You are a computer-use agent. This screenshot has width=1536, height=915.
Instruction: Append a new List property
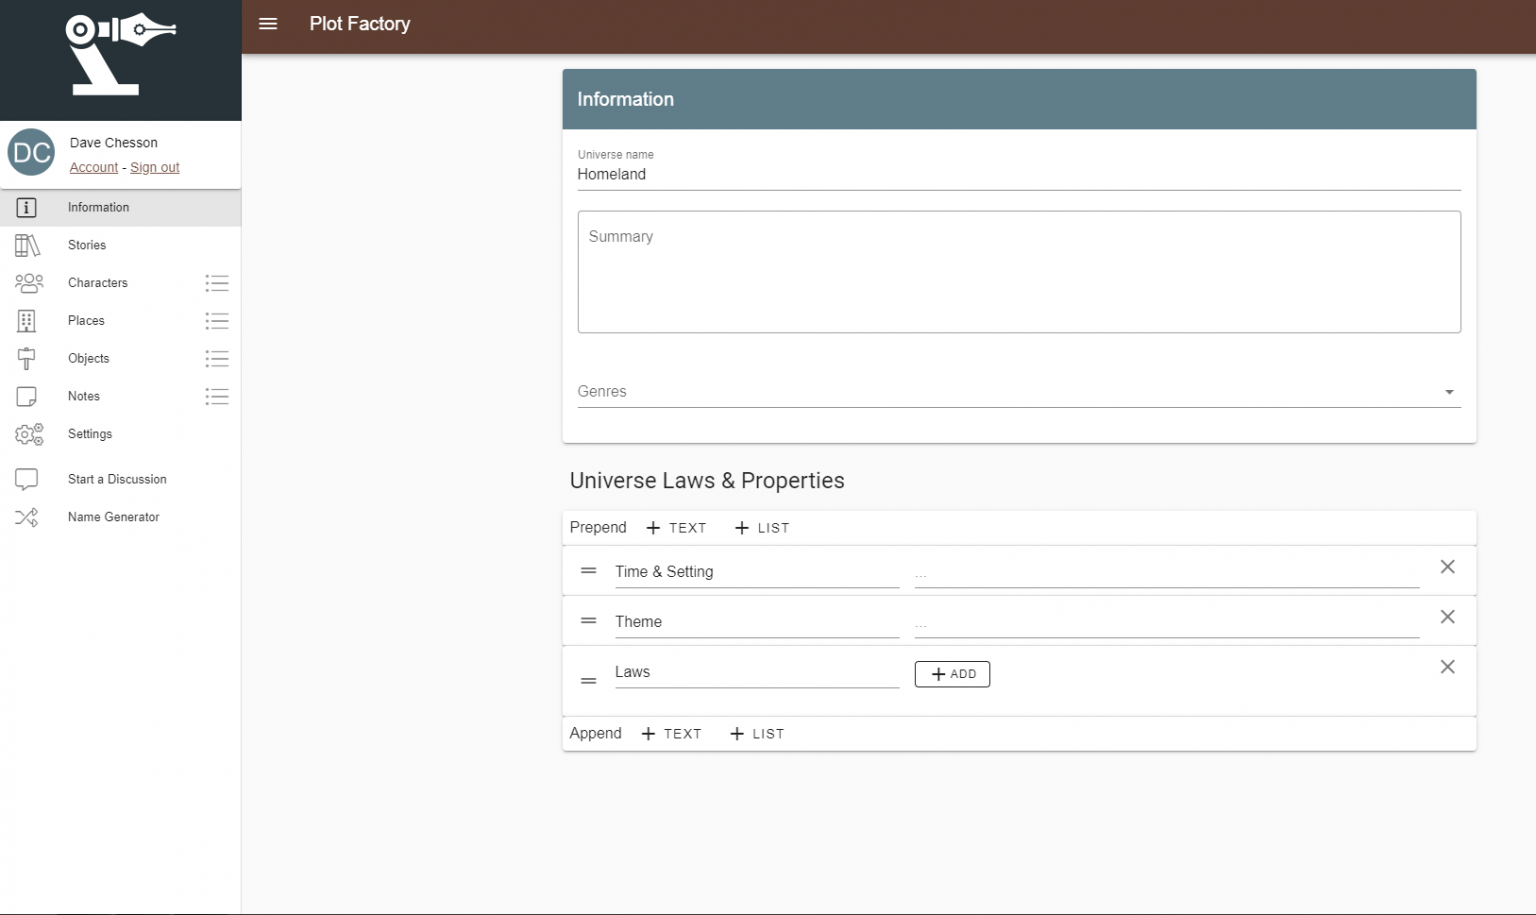pos(757,734)
